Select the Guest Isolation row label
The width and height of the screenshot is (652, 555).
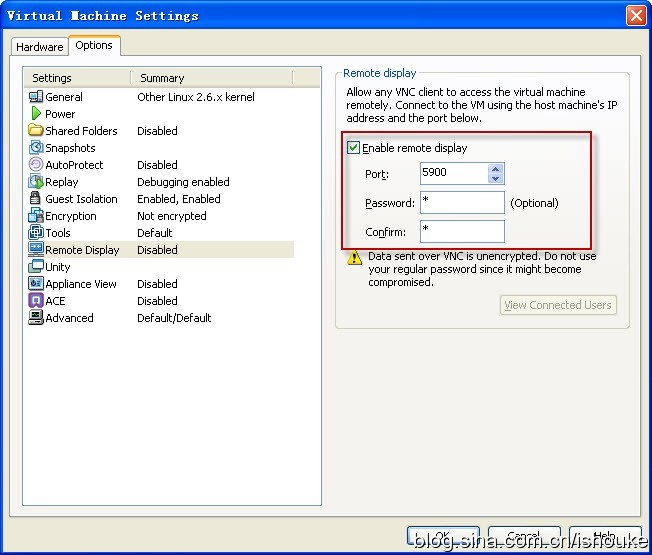click(82, 199)
